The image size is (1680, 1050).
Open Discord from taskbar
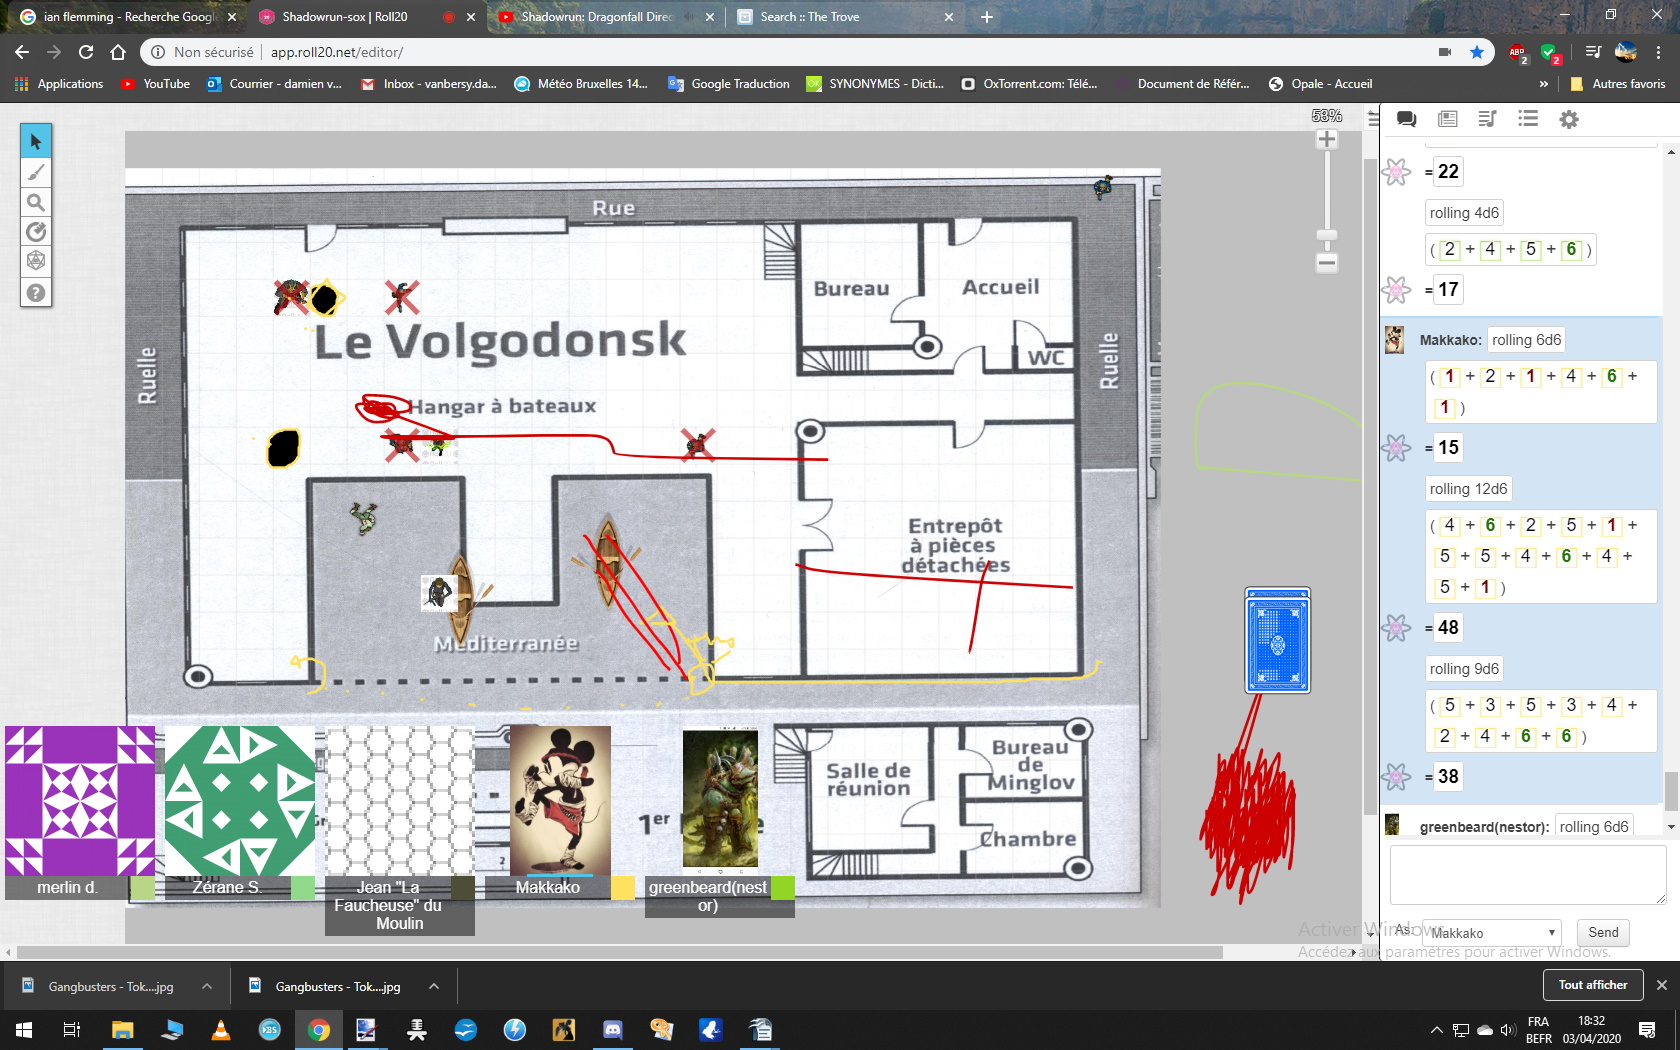612,1030
